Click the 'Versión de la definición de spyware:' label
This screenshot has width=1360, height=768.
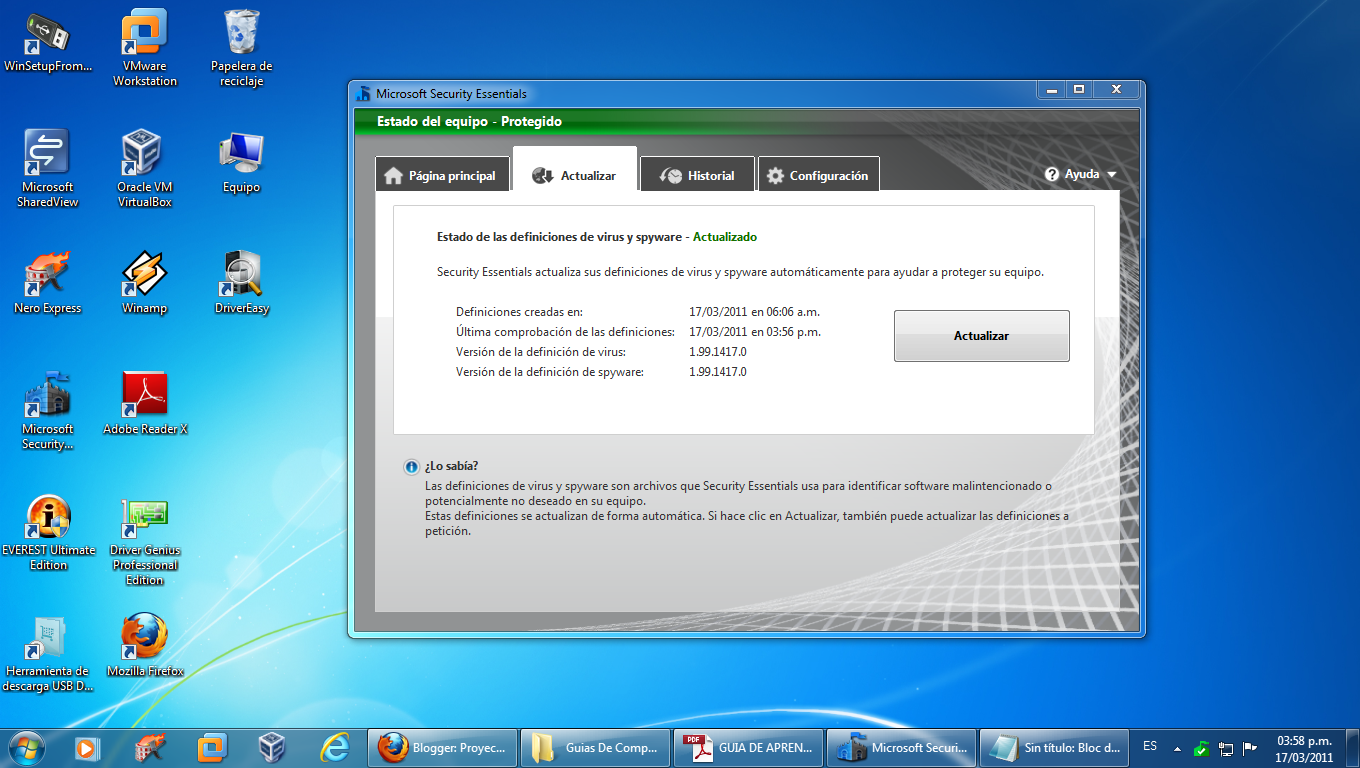click(x=550, y=372)
